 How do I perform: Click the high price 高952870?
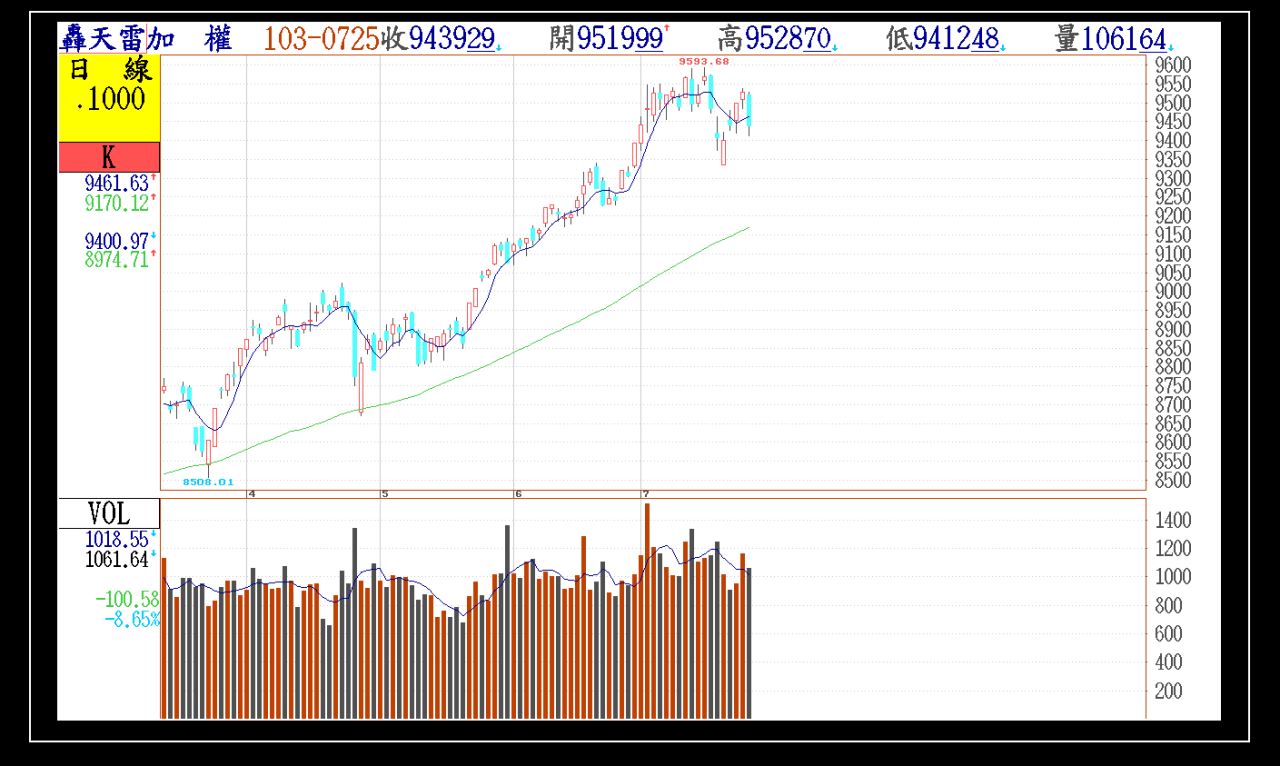(775, 40)
